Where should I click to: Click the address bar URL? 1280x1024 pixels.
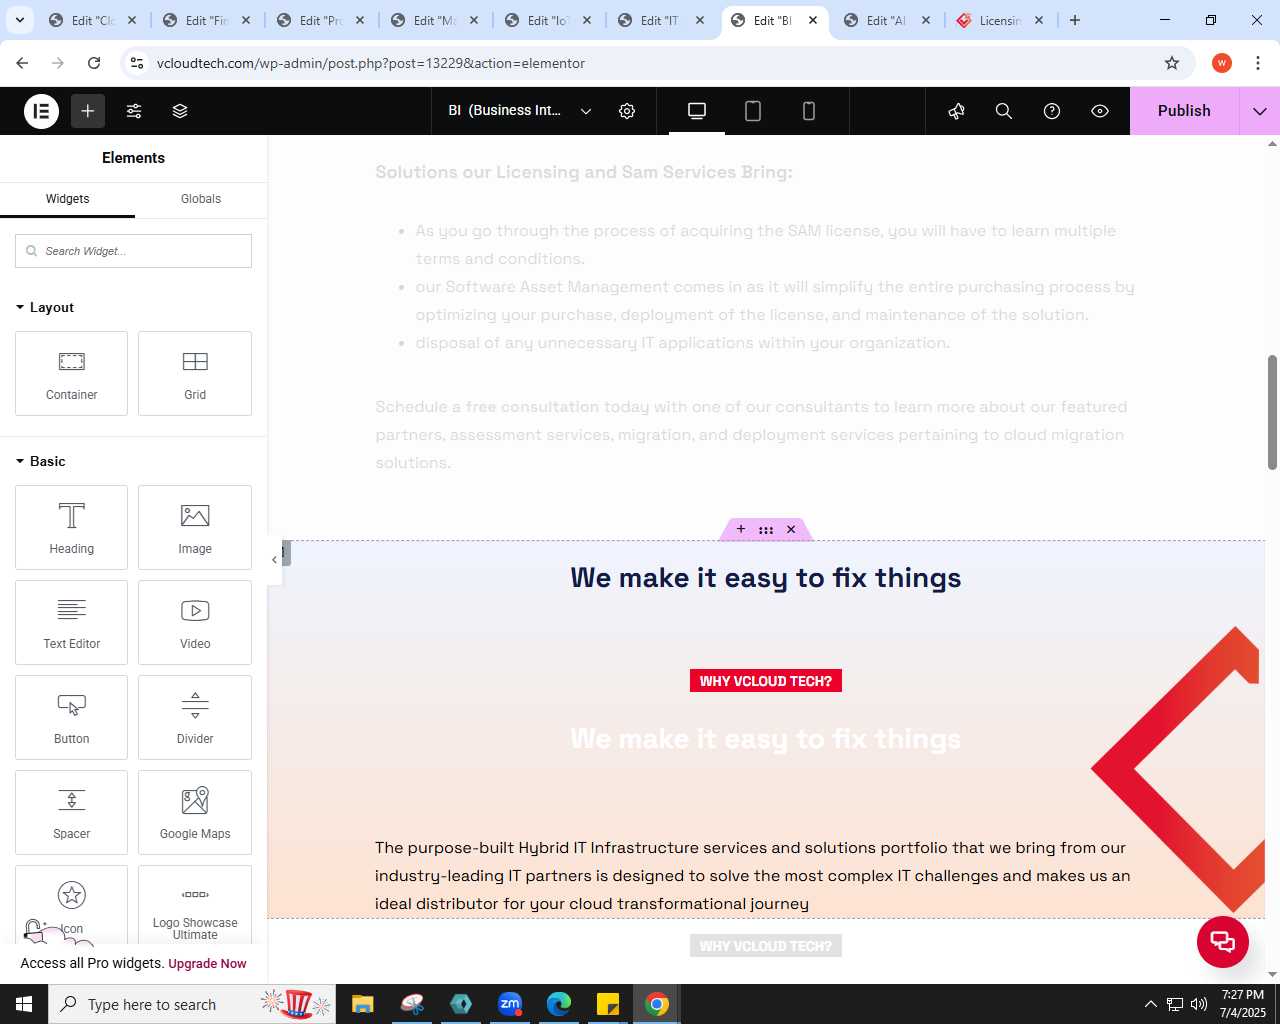click(x=371, y=63)
